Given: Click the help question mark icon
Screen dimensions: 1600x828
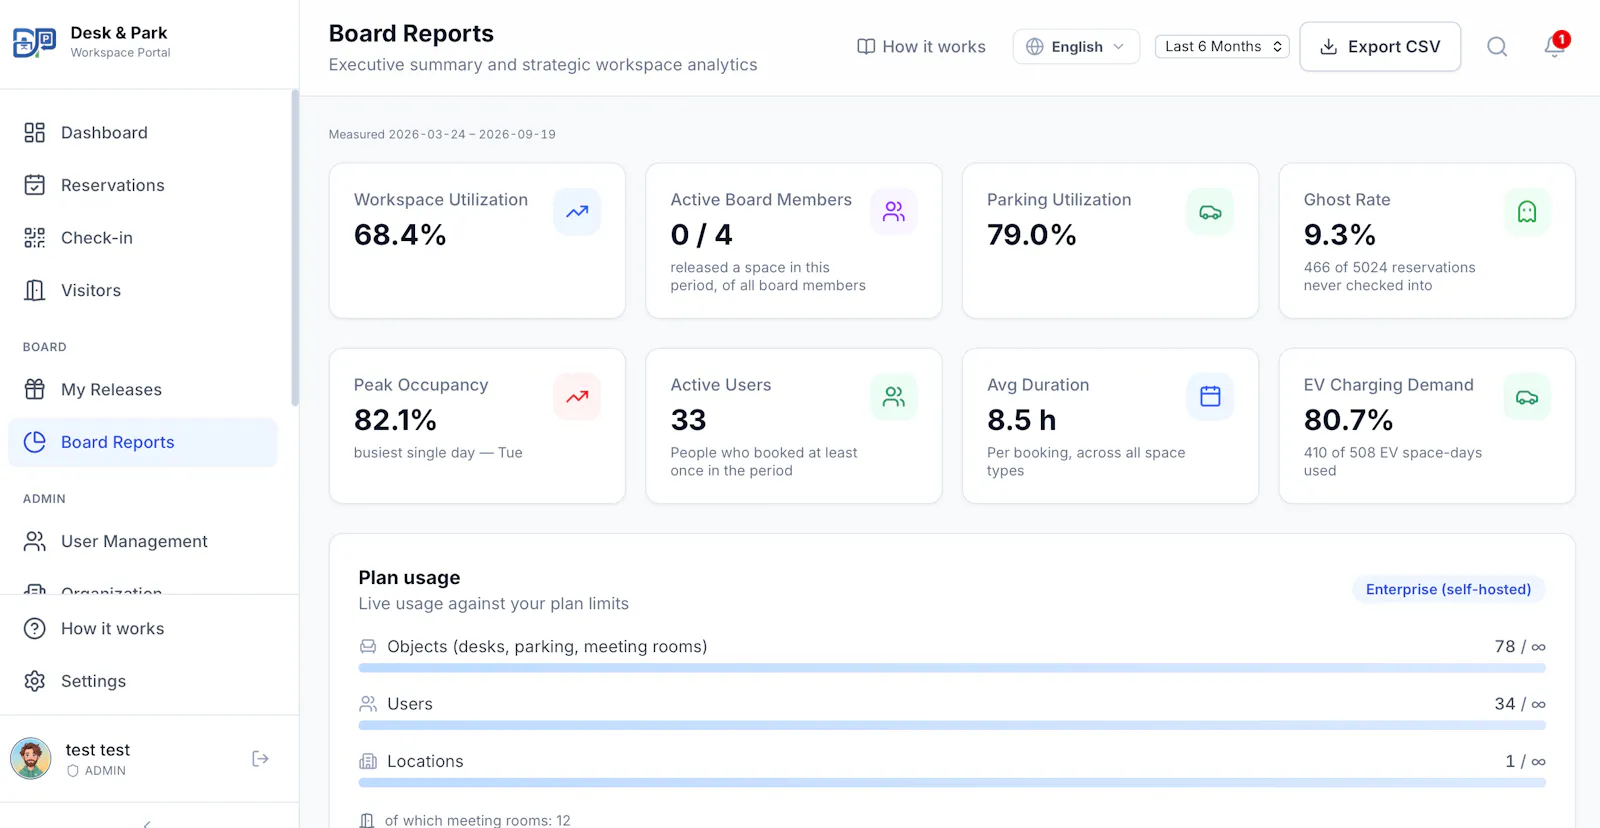Looking at the screenshot, I should click(35, 629).
